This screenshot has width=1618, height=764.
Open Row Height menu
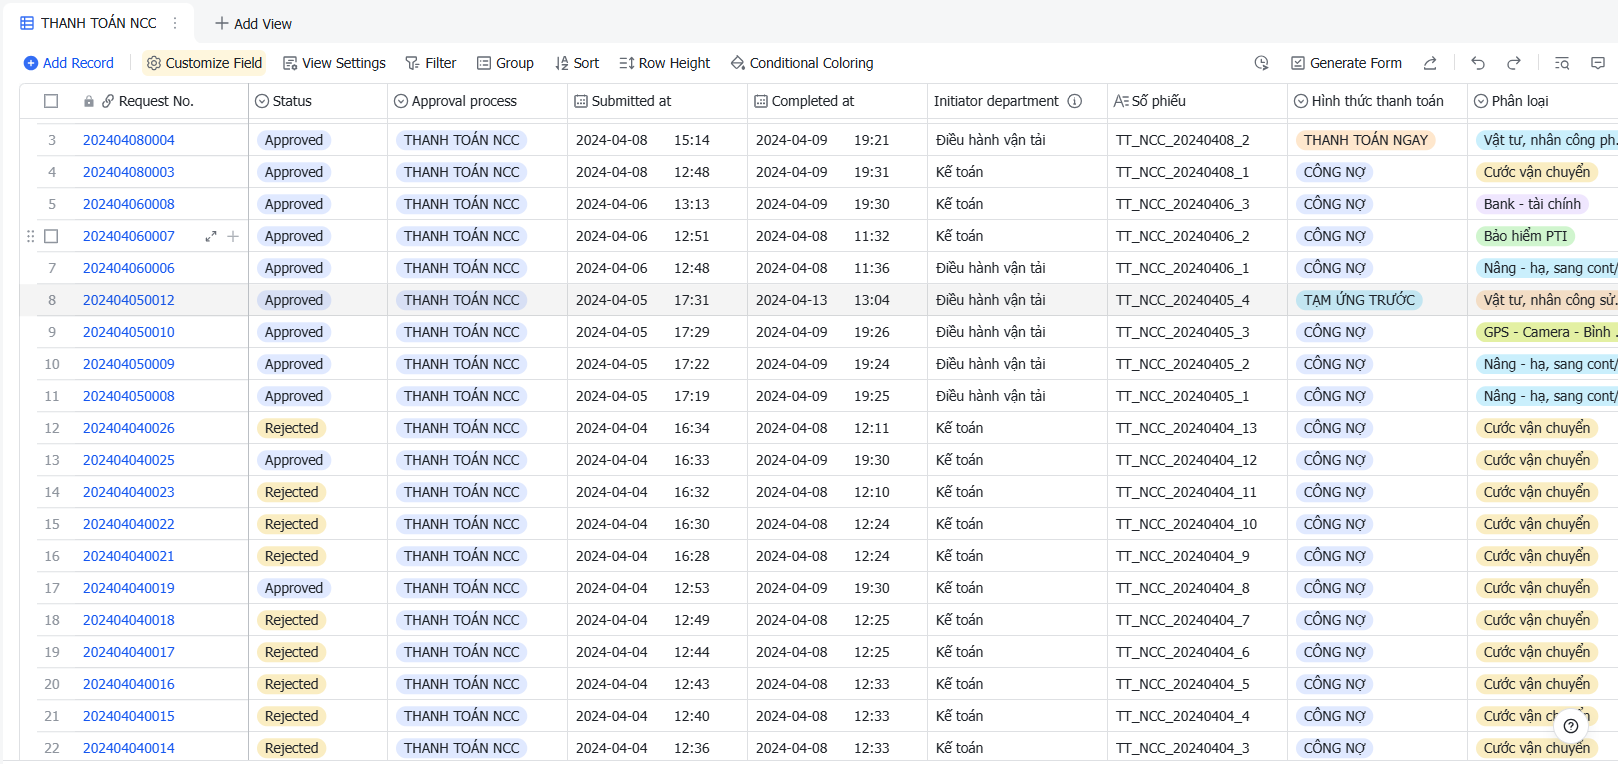665,63
